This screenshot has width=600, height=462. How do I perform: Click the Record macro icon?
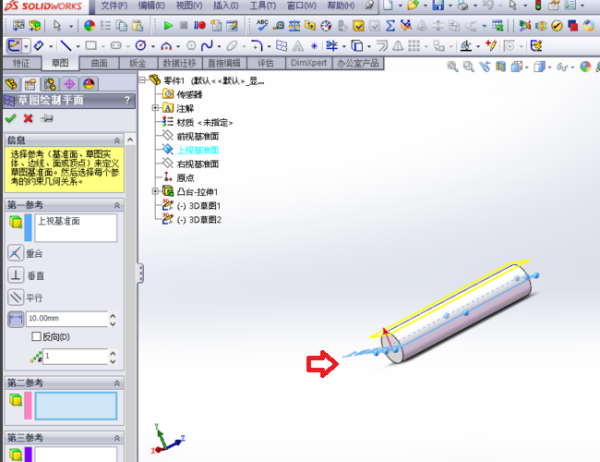coord(200,26)
